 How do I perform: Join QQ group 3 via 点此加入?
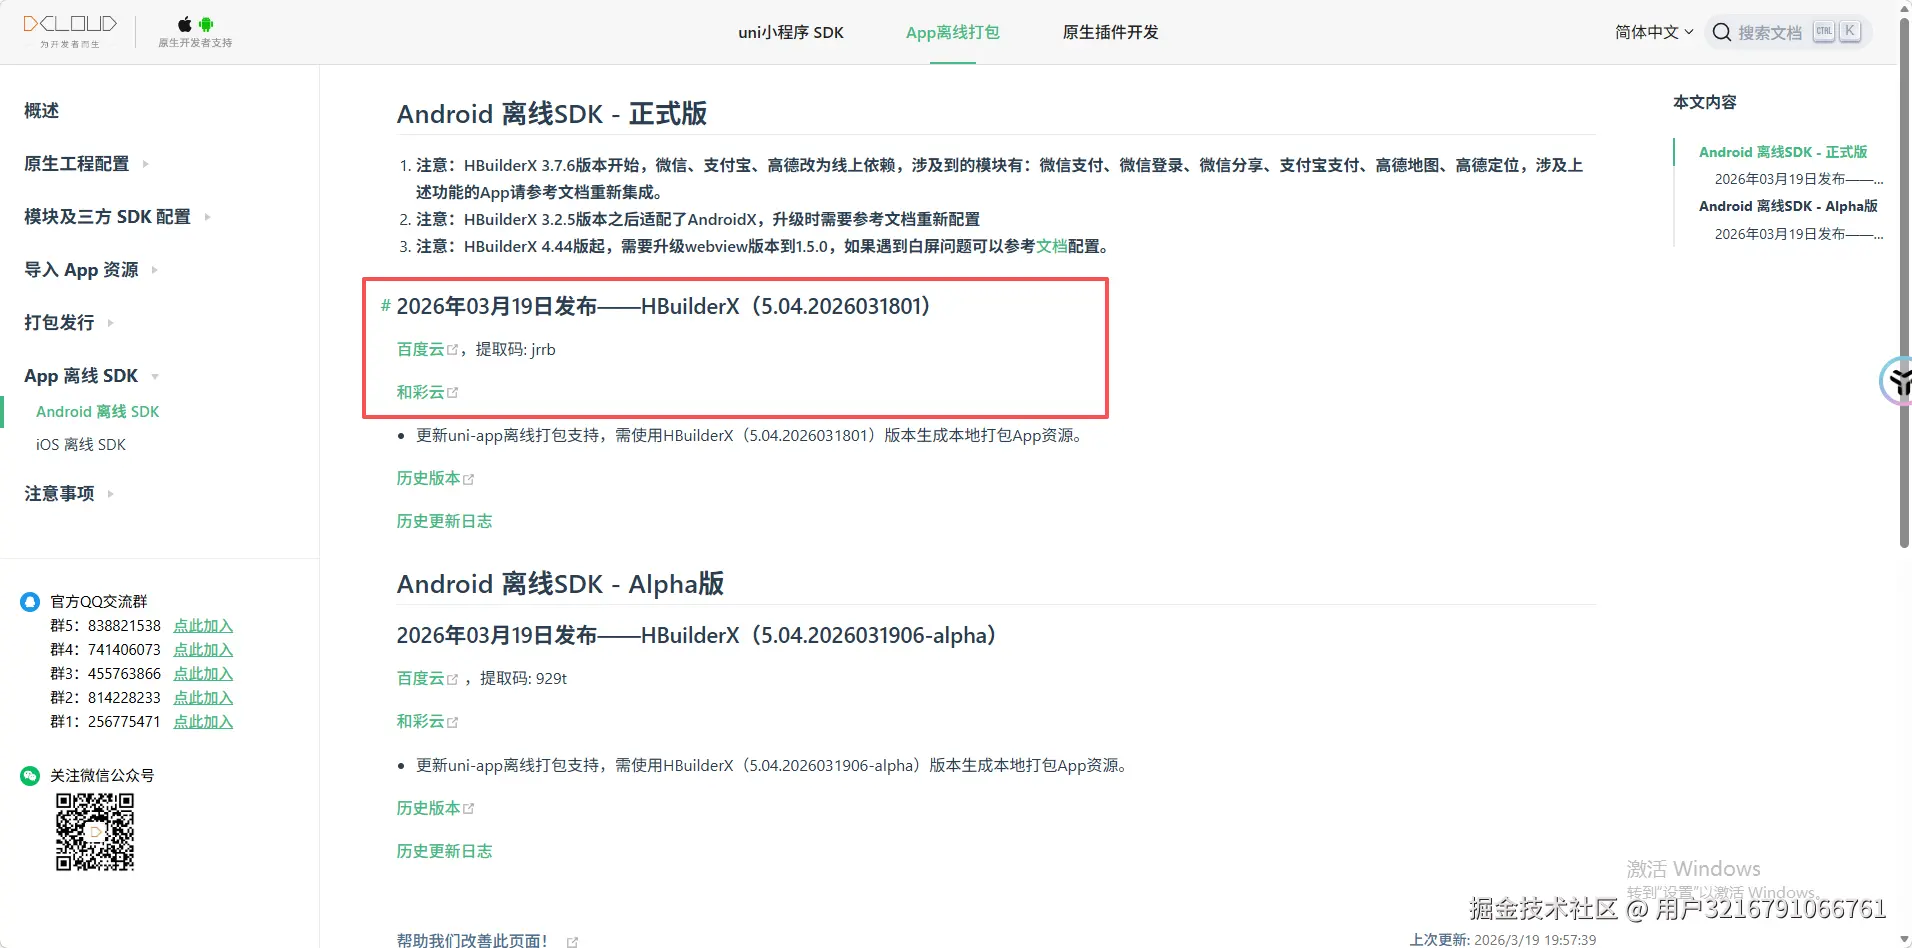point(203,674)
